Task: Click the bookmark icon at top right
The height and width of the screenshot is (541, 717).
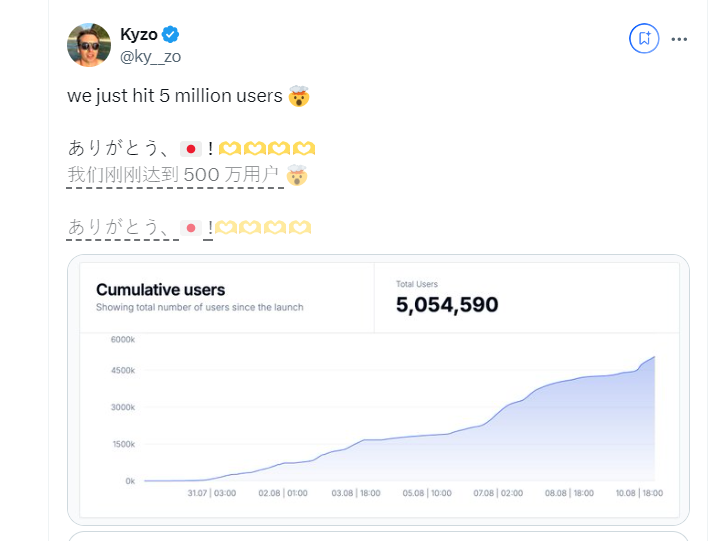Action: 643,39
